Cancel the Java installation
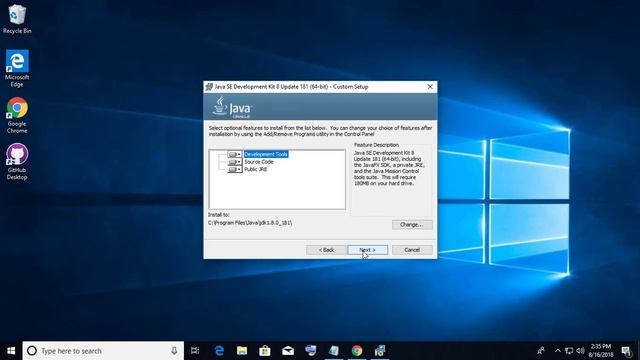 tap(412, 250)
